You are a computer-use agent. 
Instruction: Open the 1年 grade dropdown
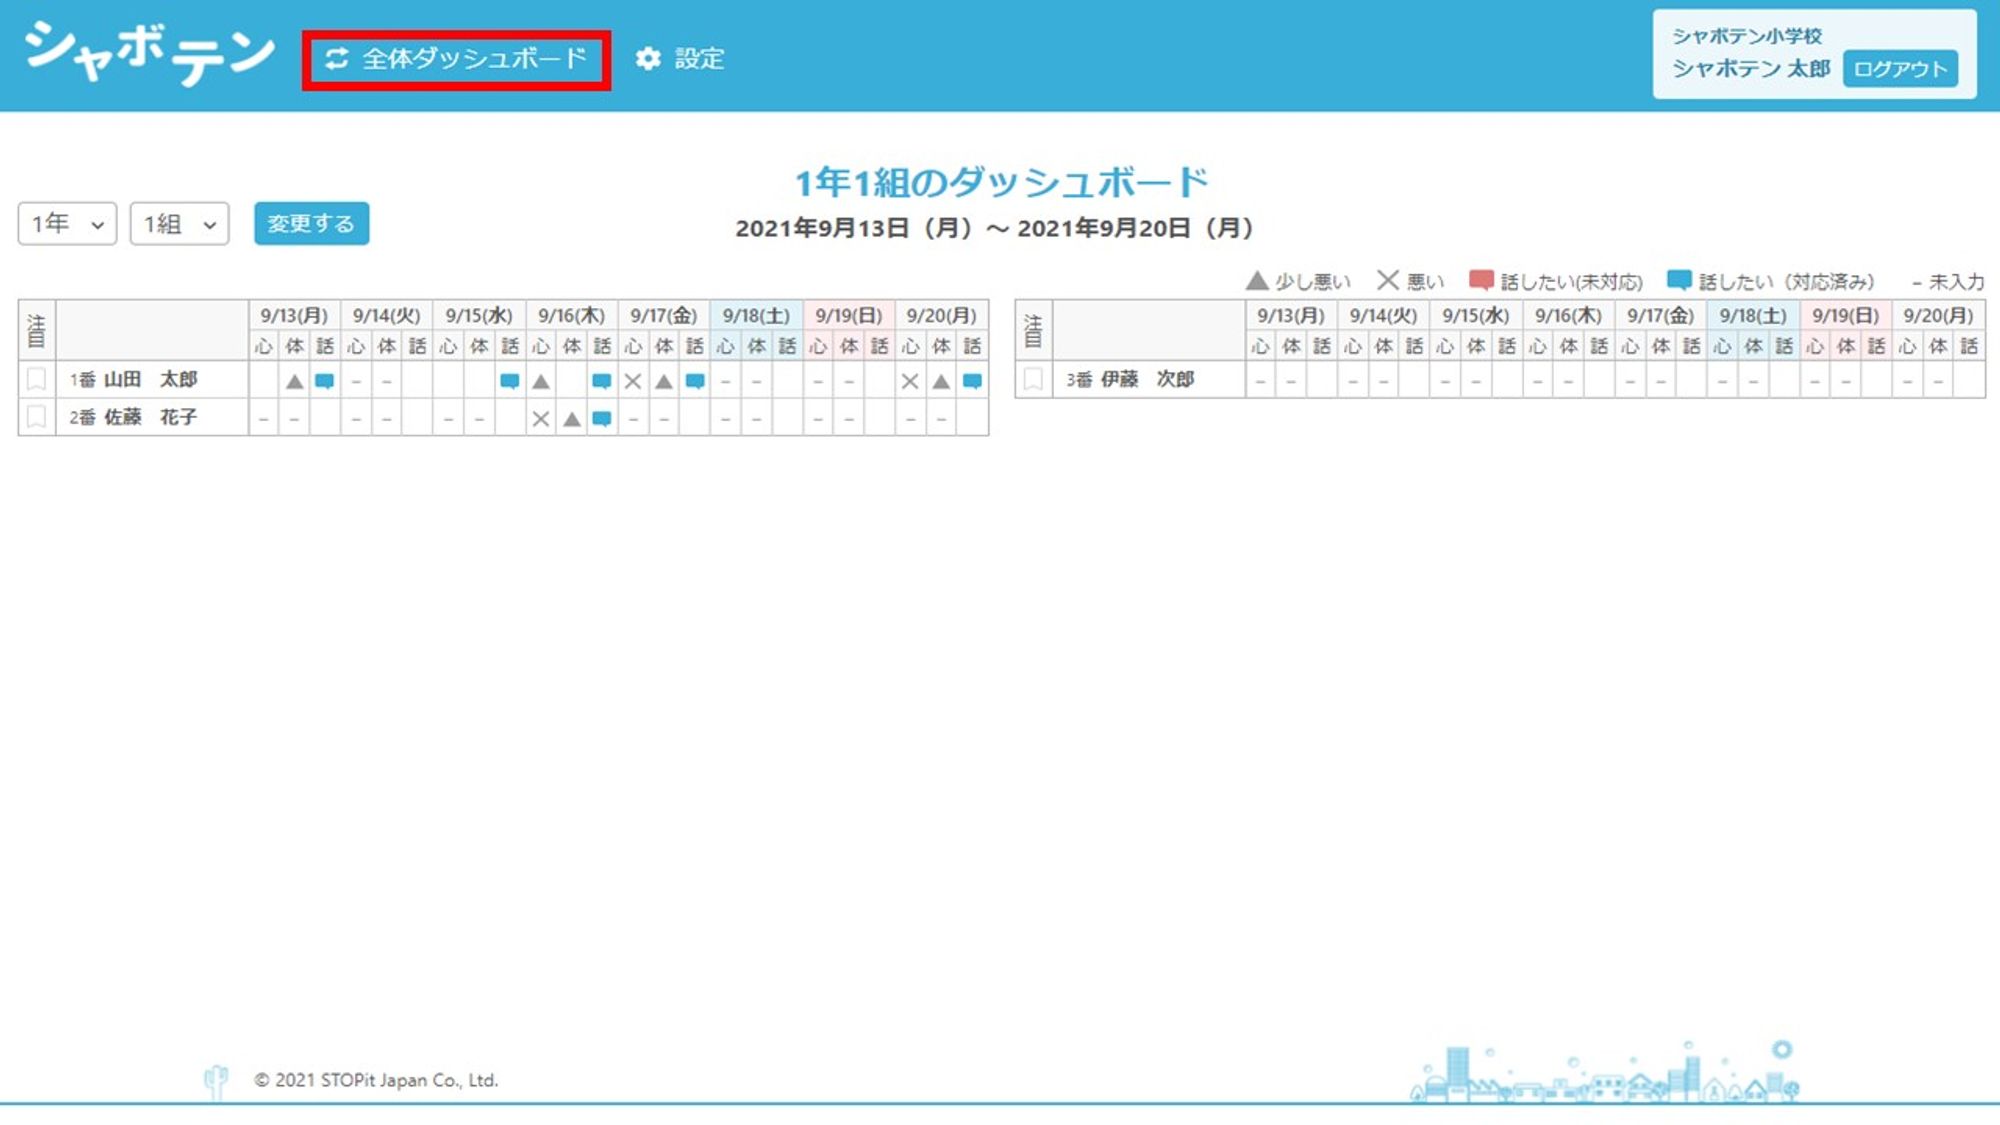[67, 223]
